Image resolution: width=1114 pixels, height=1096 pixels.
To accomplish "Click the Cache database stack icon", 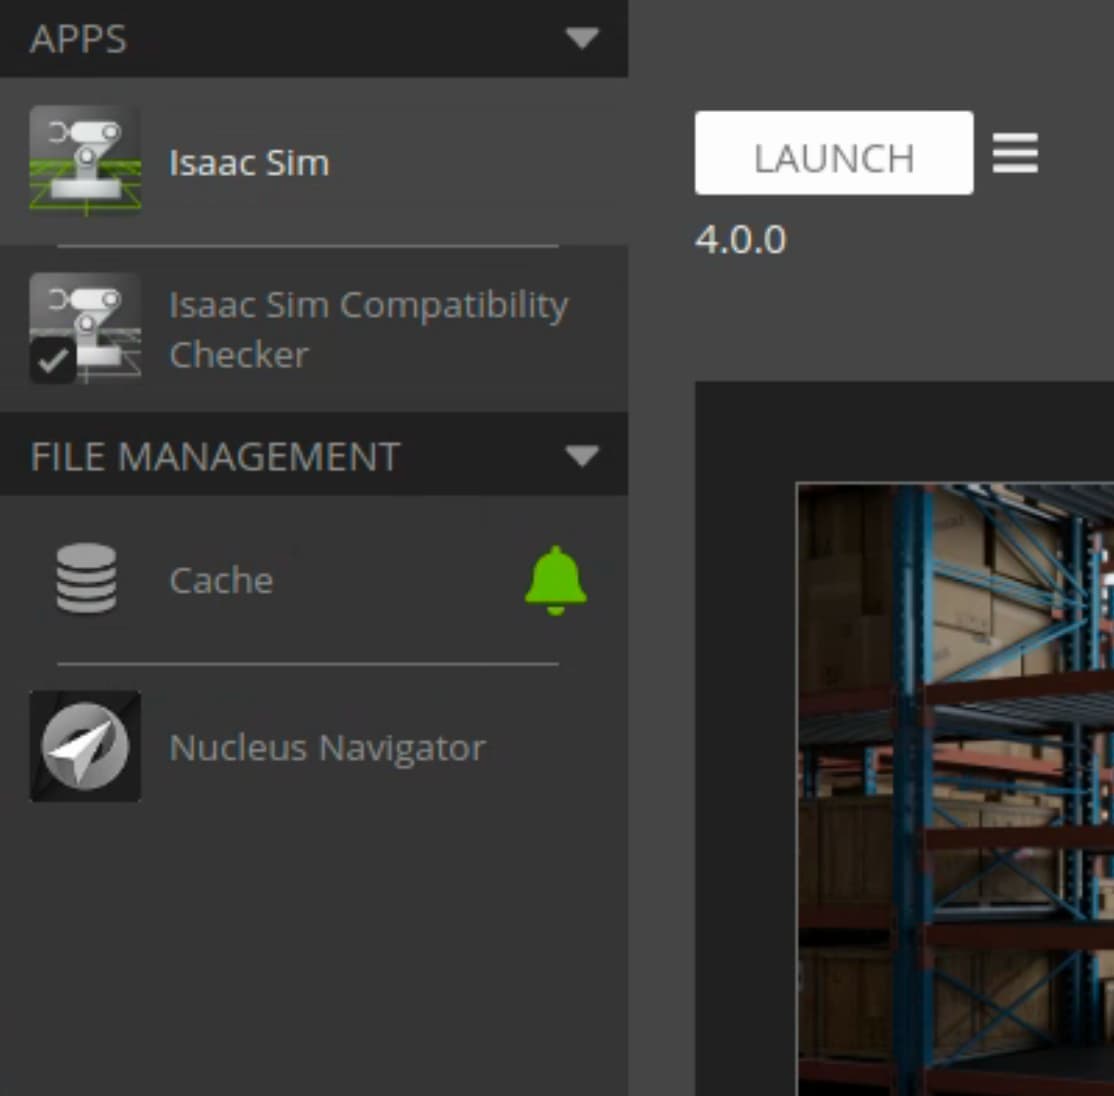I will tap(86, 578).
